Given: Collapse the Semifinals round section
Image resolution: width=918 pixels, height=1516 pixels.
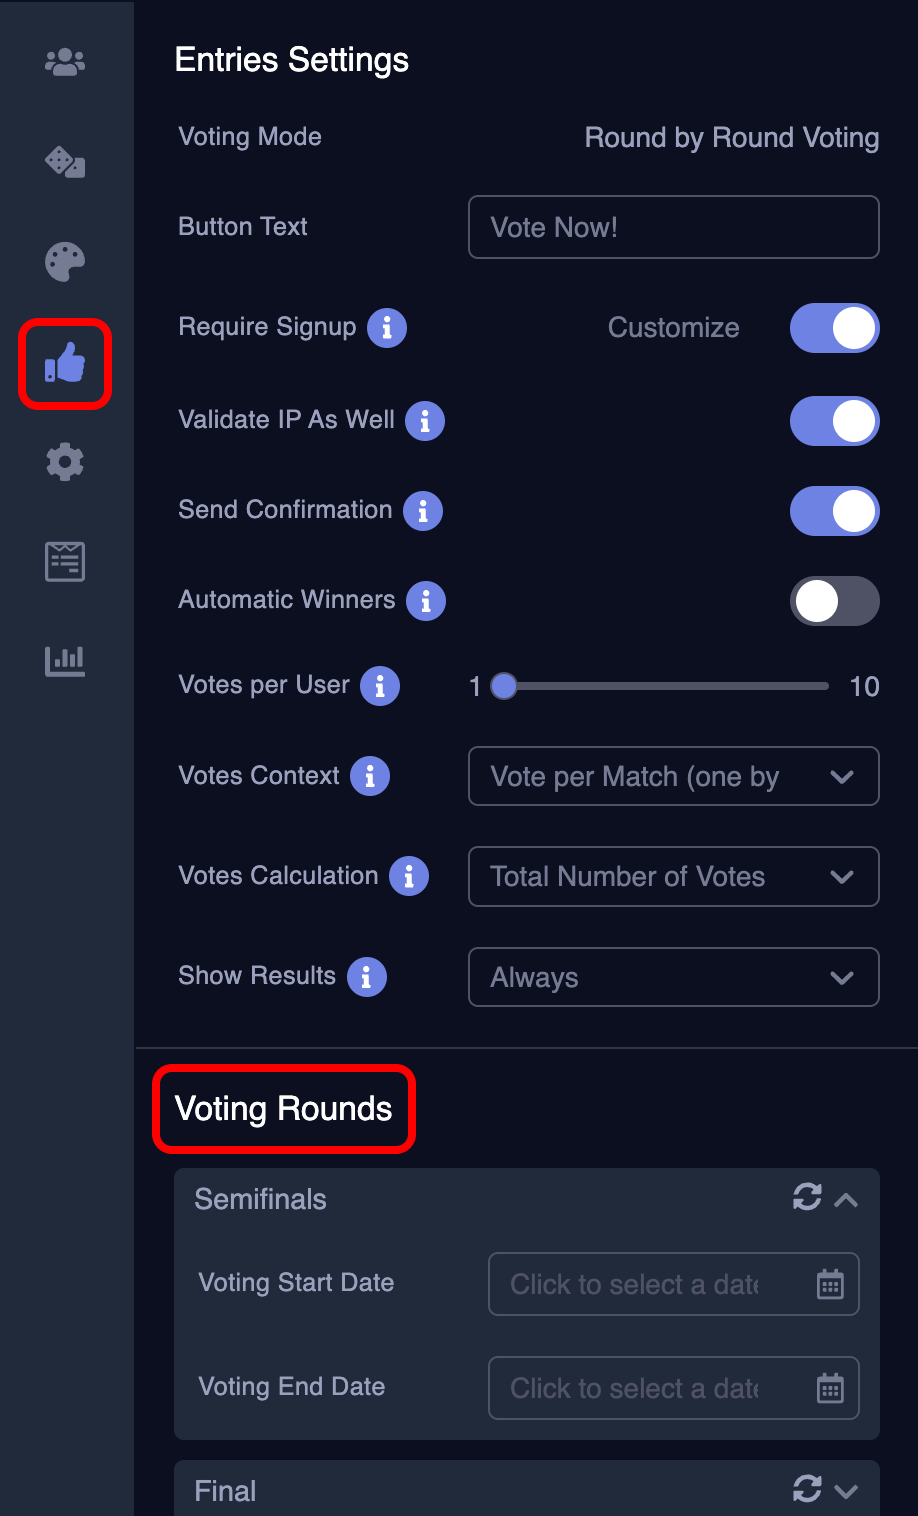Looking at the screenshot, I should (x=847, y=1199).
